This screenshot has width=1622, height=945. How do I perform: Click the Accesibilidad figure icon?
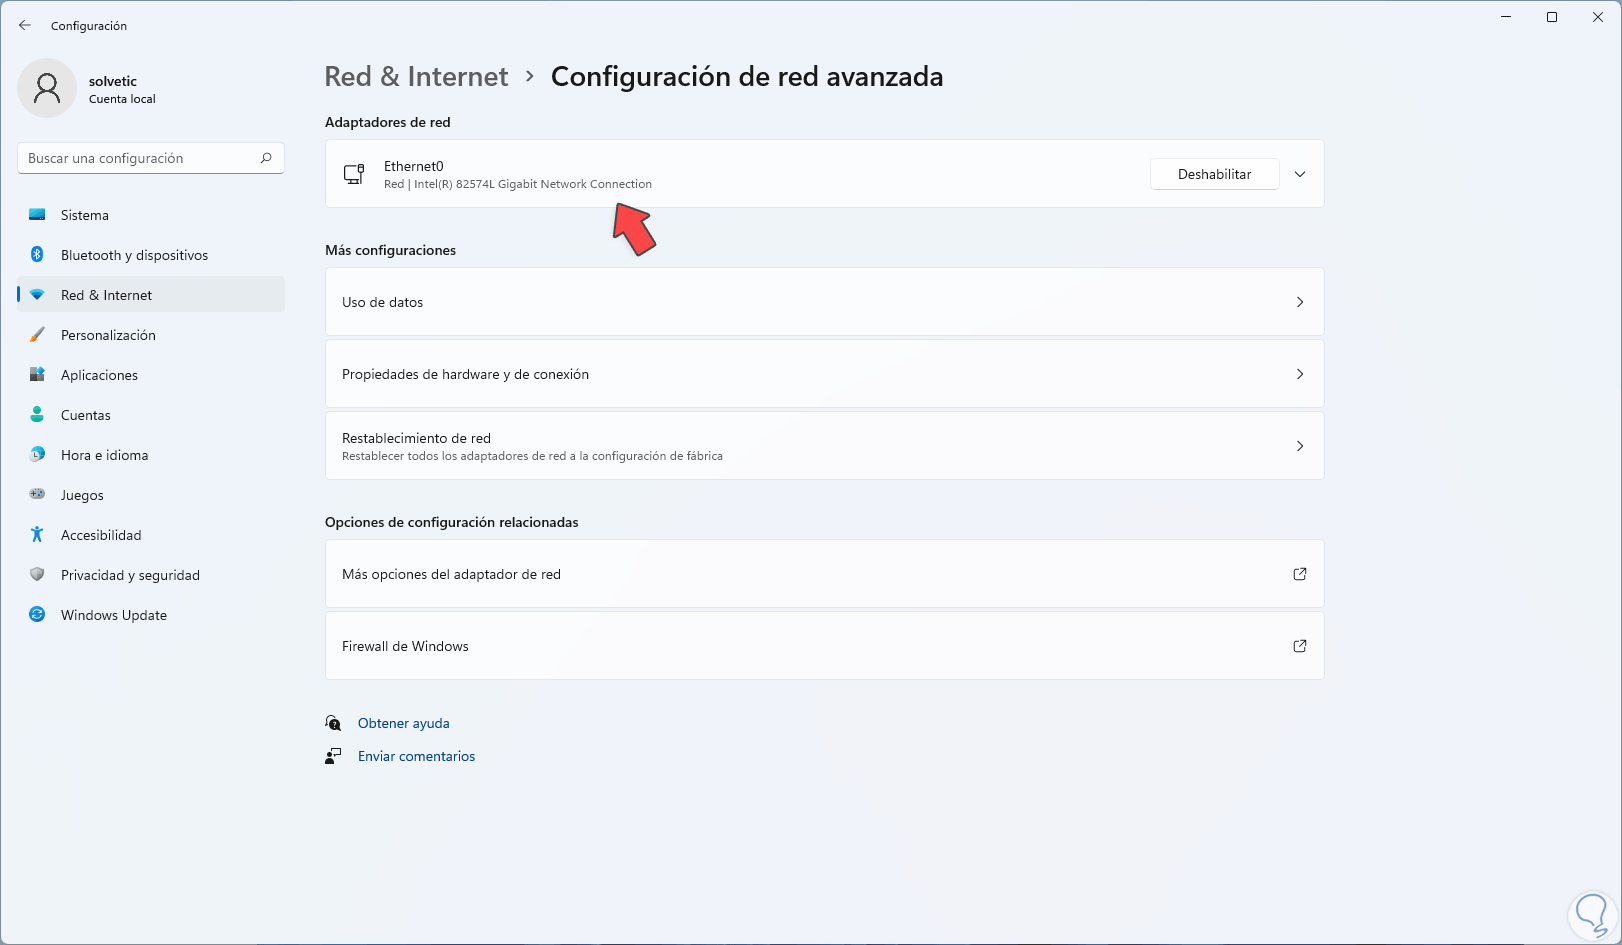tap(37, 535)
